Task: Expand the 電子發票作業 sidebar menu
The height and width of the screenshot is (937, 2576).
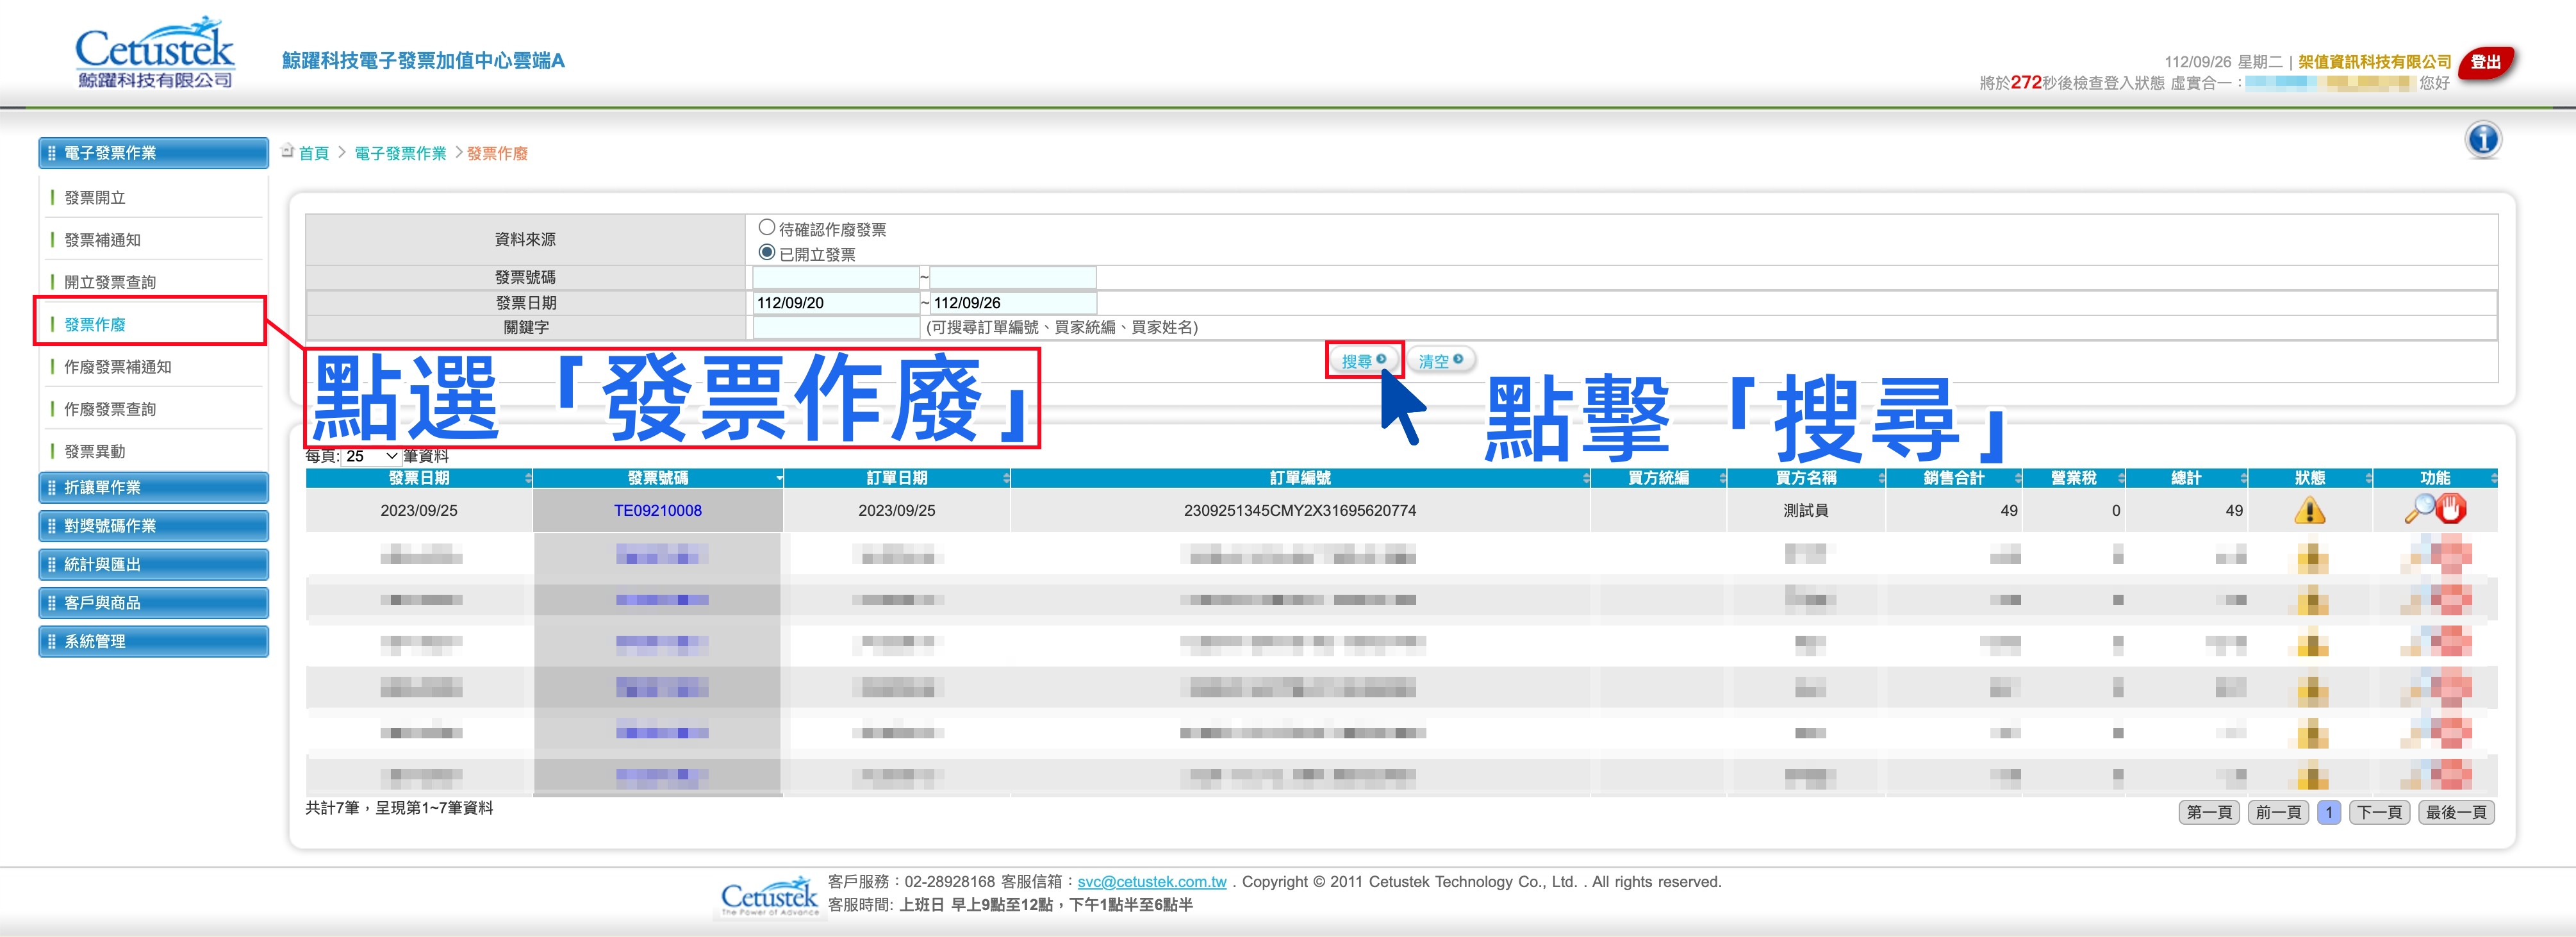Action: pyautogui.click(x=154, y=153)
